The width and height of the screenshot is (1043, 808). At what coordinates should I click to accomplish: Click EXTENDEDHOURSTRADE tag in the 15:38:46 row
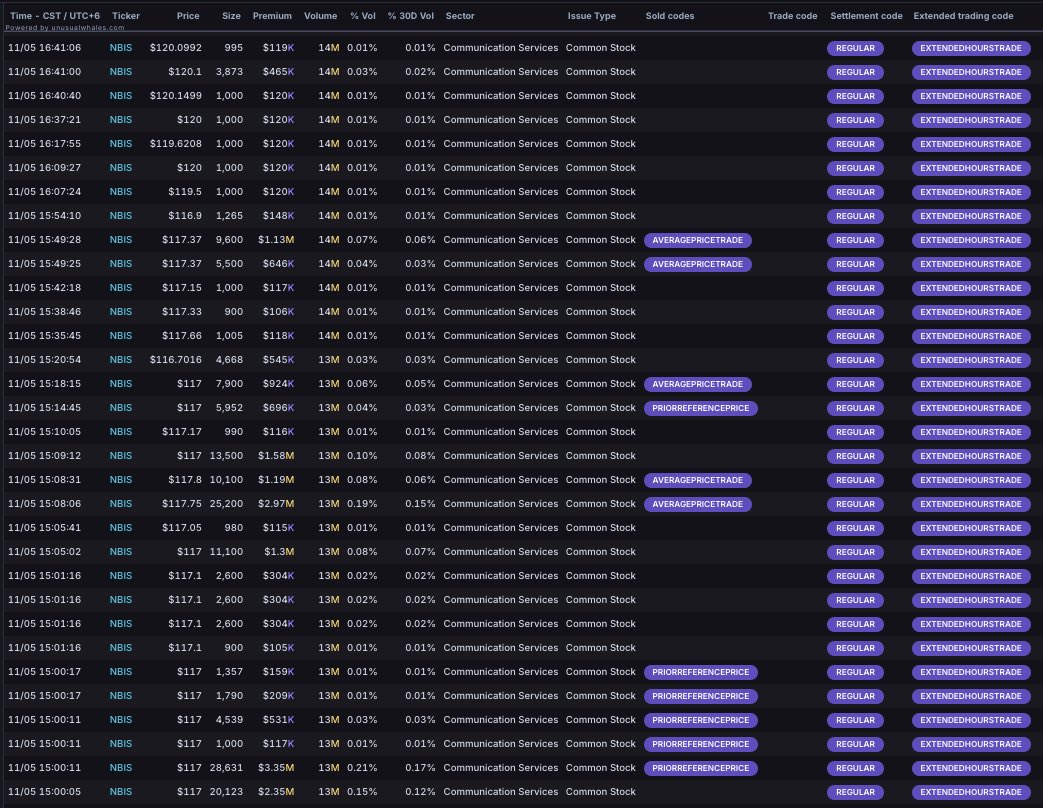(971, 312)
